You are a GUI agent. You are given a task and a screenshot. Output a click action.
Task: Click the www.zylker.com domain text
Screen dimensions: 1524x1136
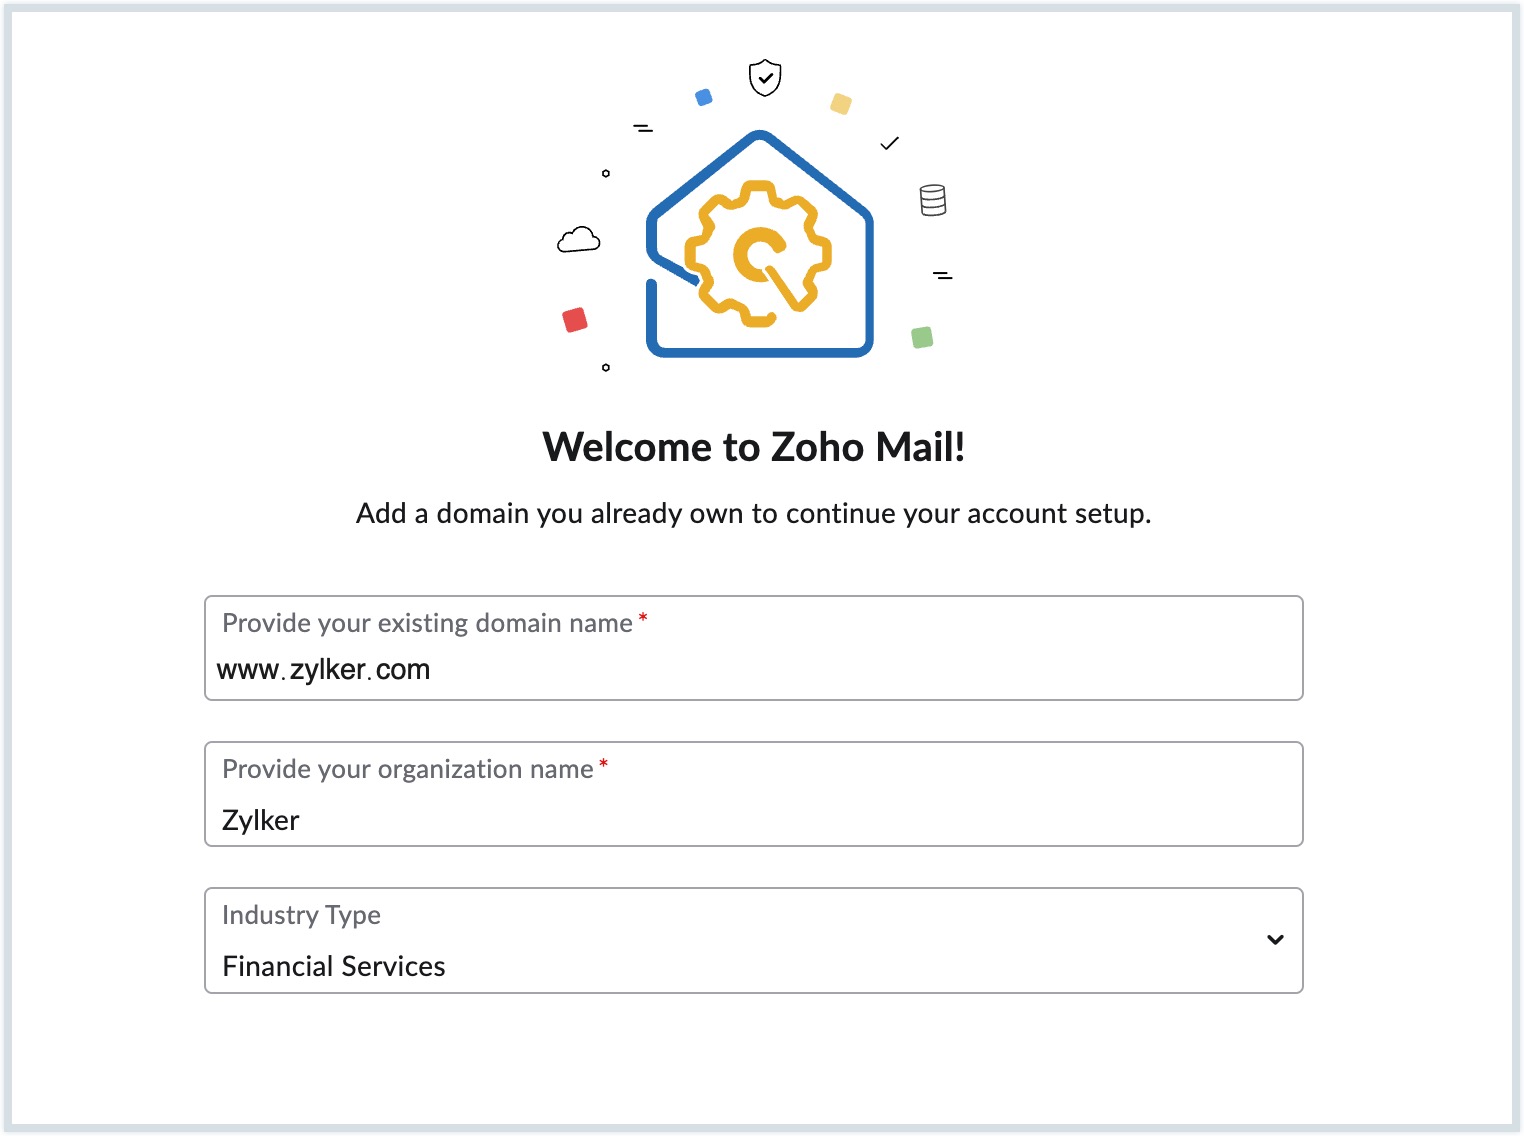point(323,670)
